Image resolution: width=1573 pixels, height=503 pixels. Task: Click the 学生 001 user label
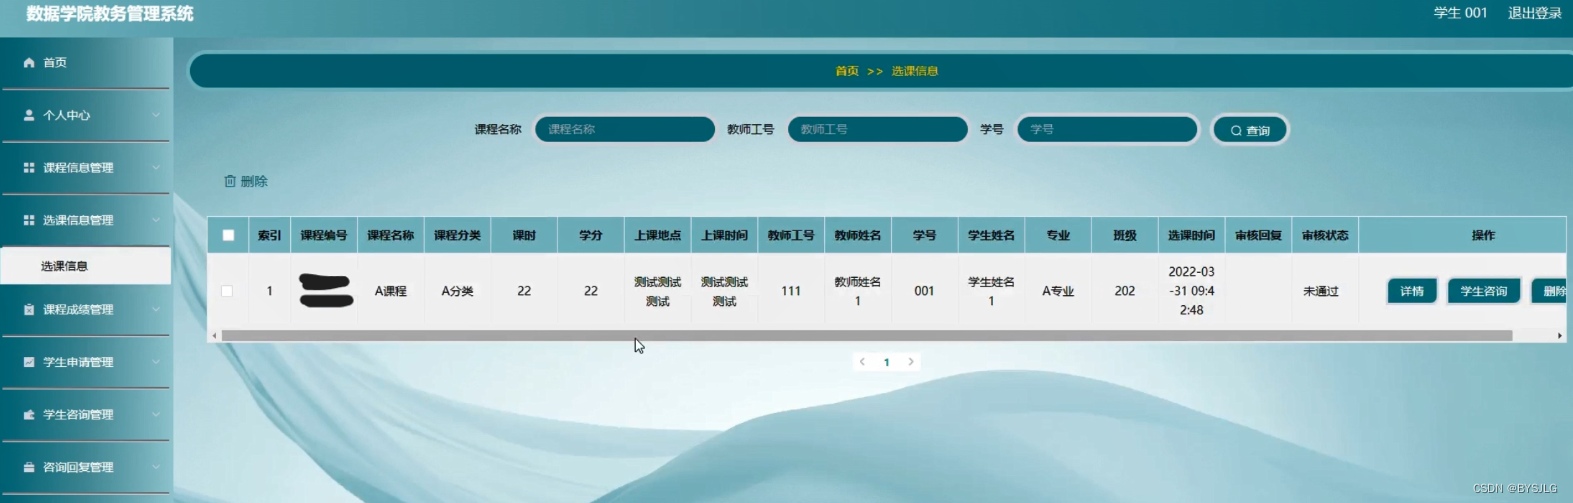1461,13
